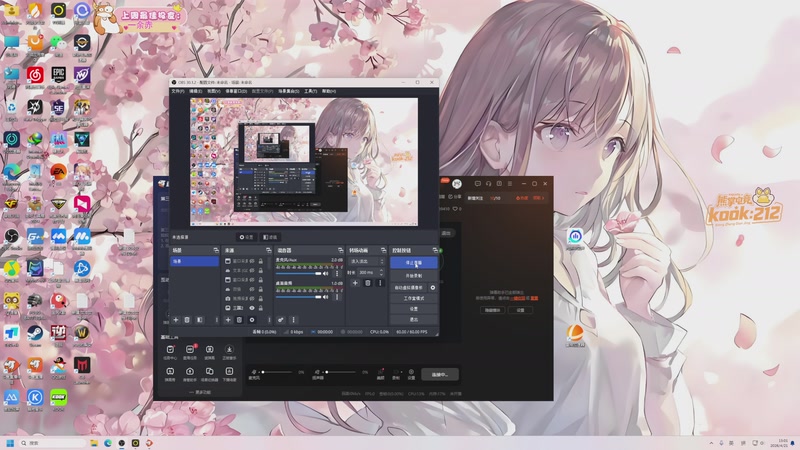Toggle mic icon beside 麦克风 slider in companion
The image size is (800, 450).
click(x=254, y=372)
